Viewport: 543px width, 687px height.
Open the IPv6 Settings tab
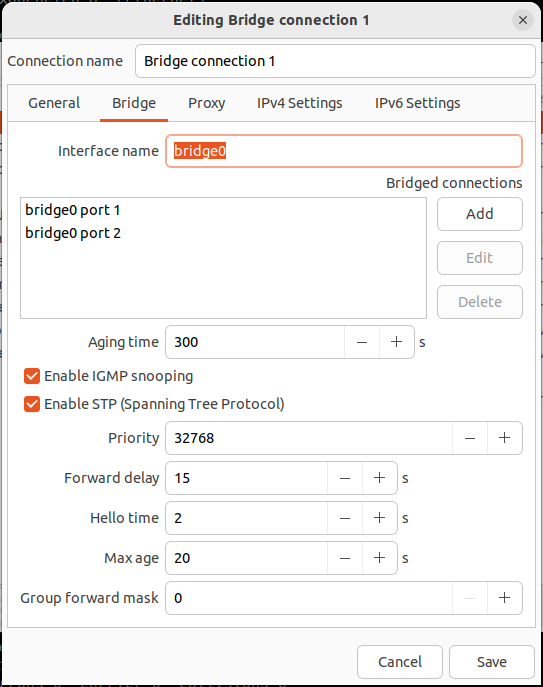(417, 103)
